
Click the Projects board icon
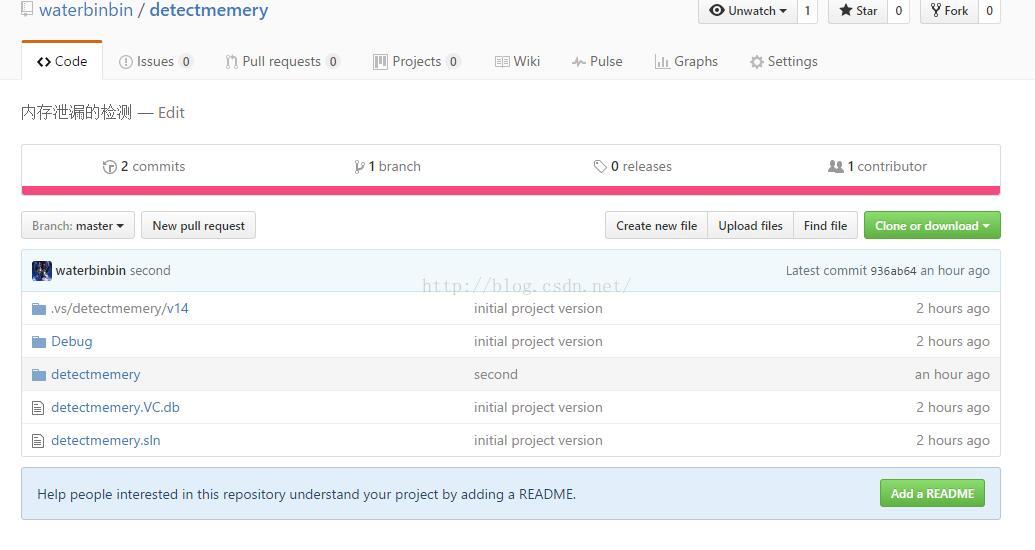point(380,62)
